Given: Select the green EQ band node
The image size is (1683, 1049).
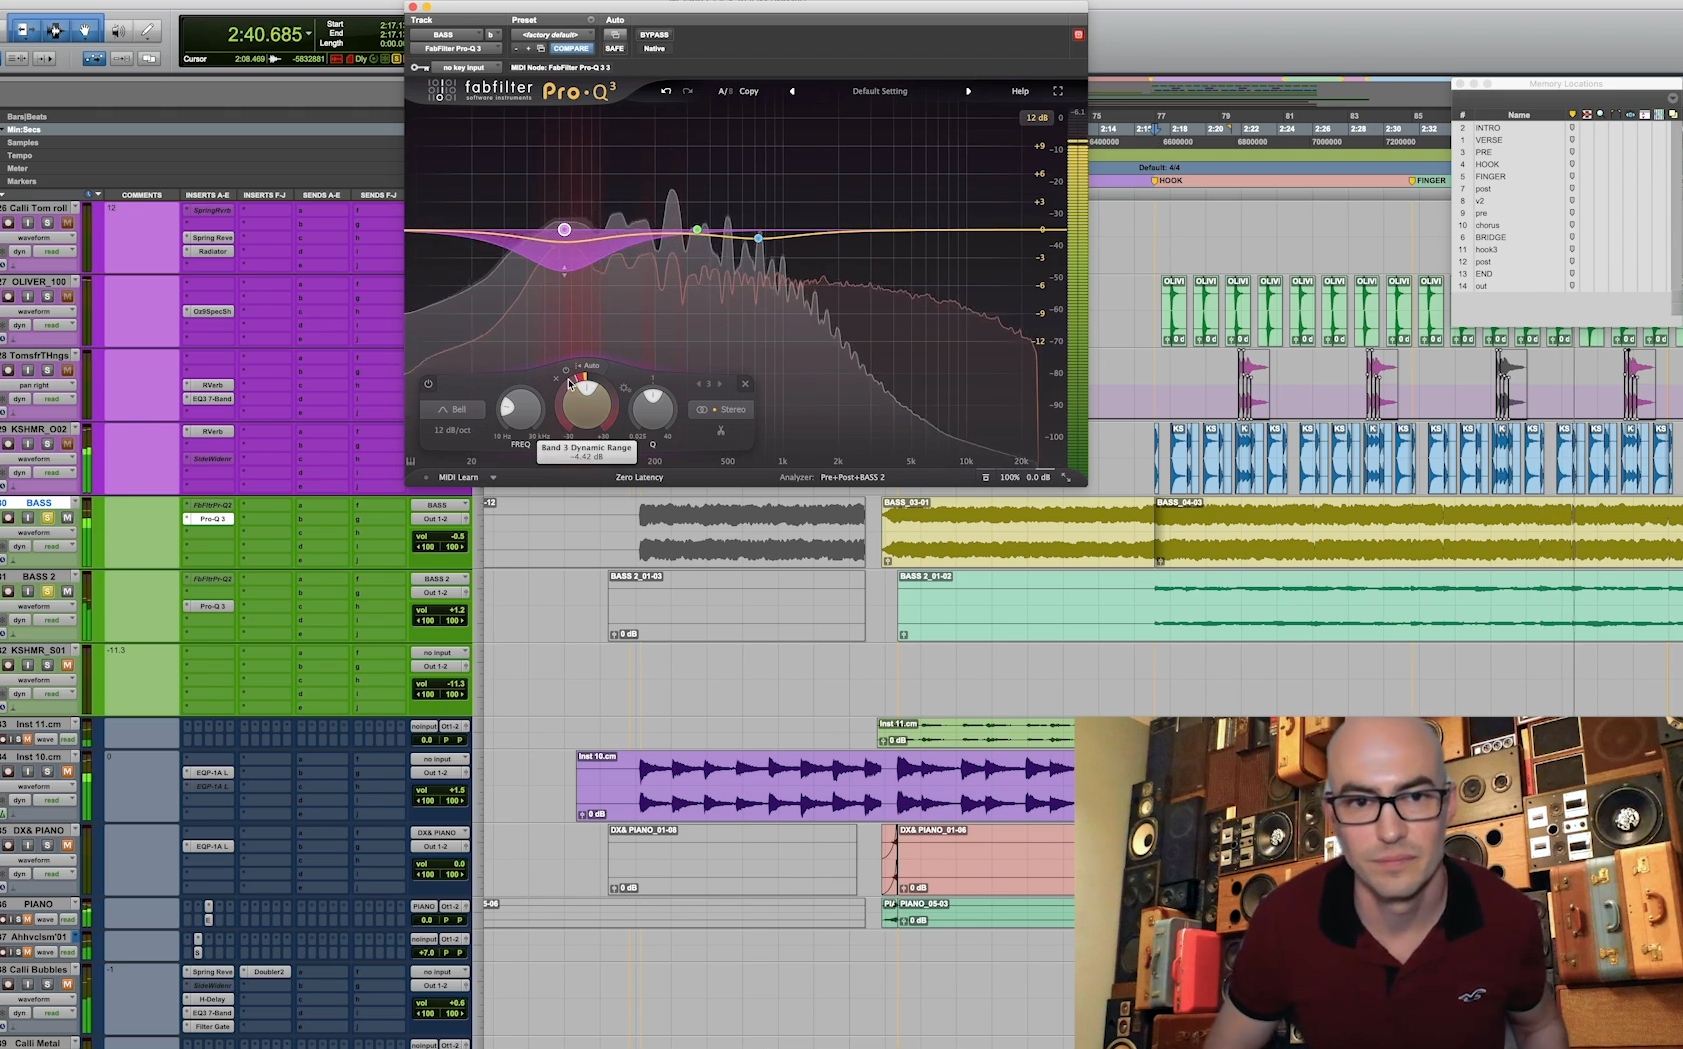Looking at the screenshot, I should tap(697, 230).
